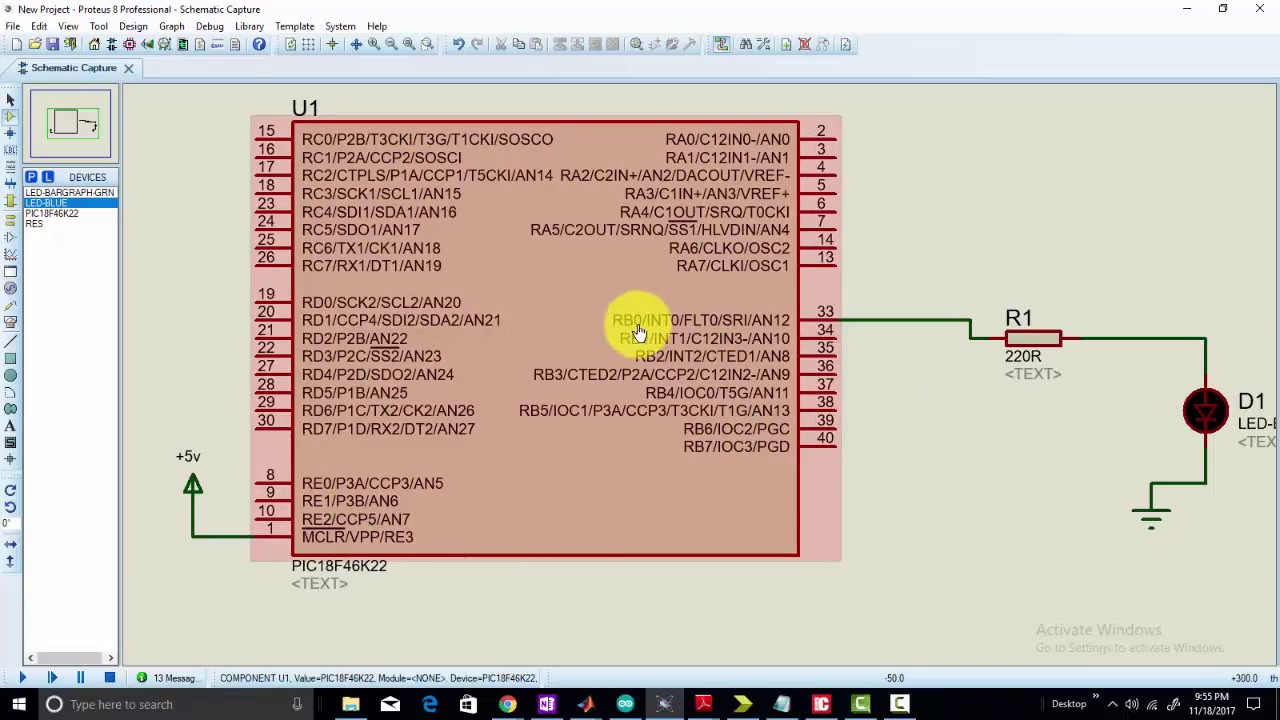Open the Library menu
Image resolution: width=1280 pixels, height=720 pixels.
point(249,26)
